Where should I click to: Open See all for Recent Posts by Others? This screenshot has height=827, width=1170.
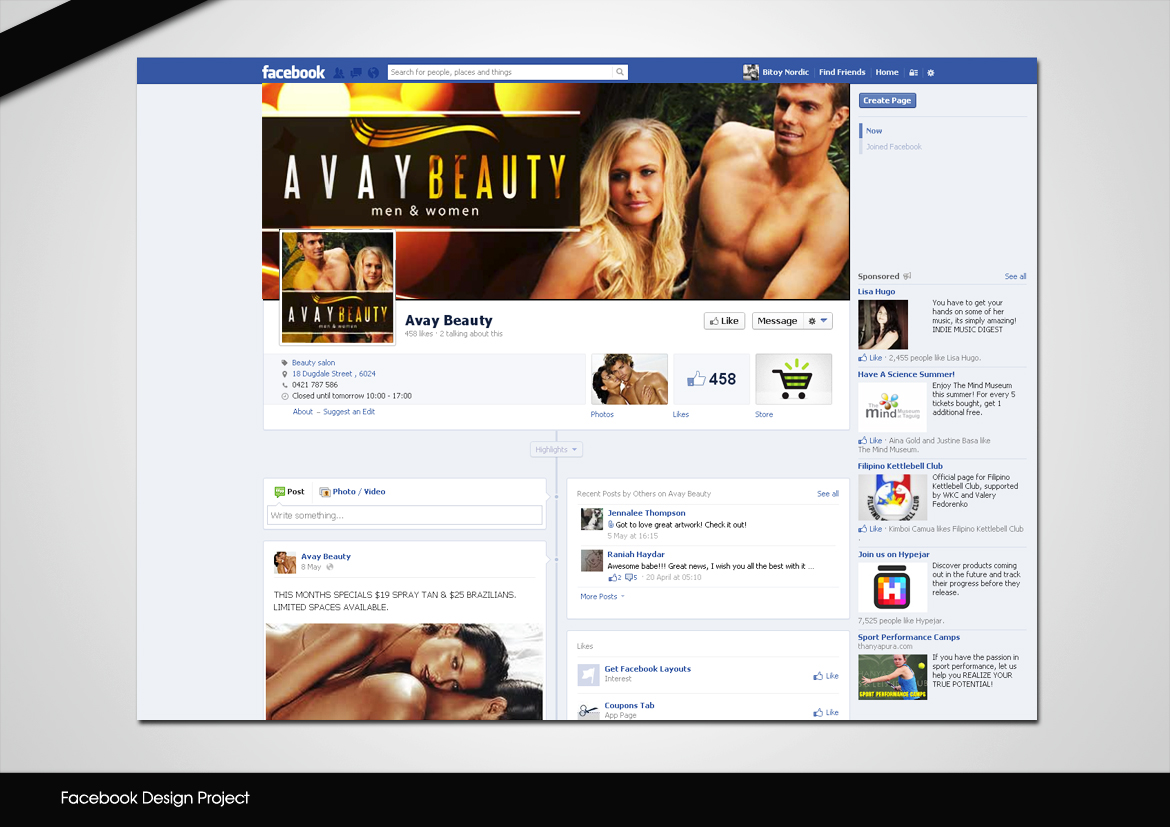click(x=827, y=493)
